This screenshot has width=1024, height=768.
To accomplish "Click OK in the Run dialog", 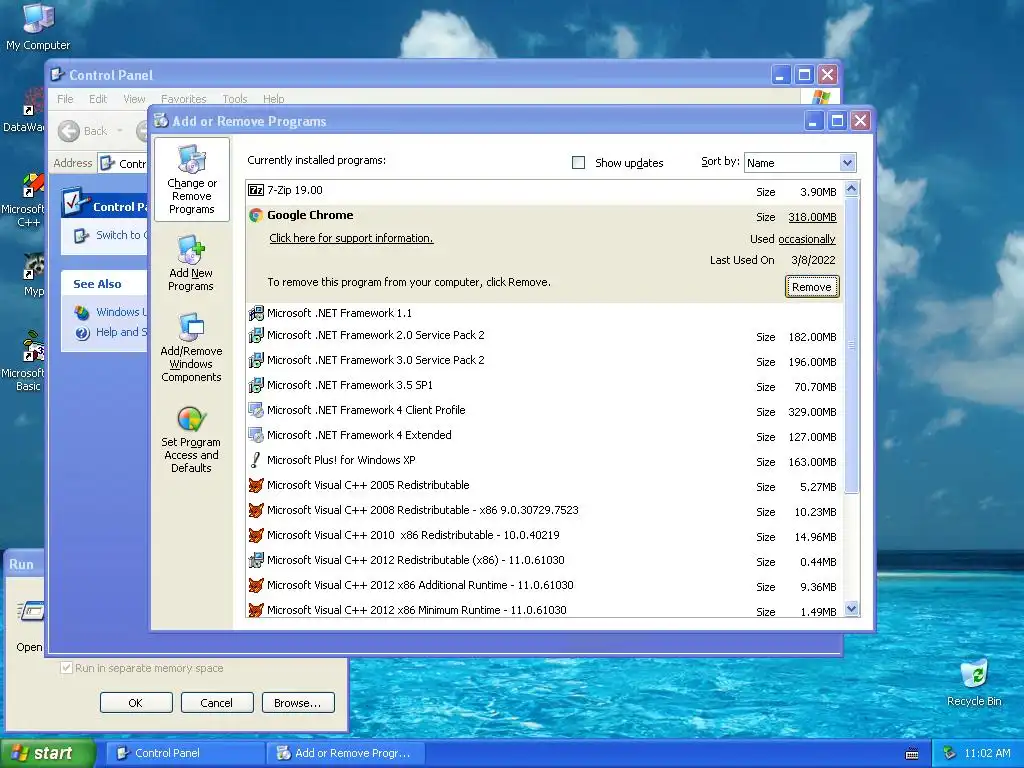I will point(136,703).
